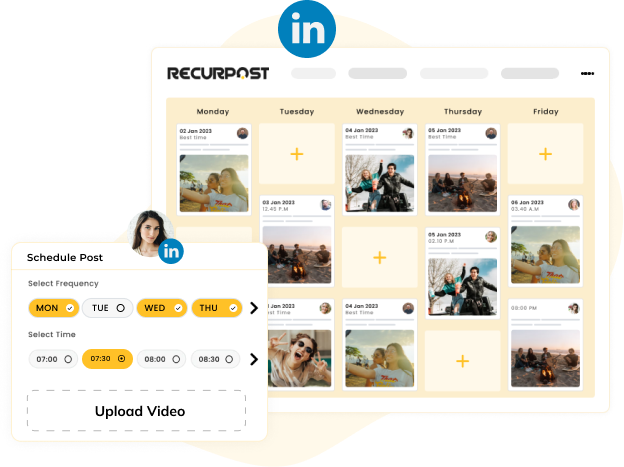The width and height of the screenshot is (624, 467).
Task: Show more times with the time row arrow
Action: [x=254, y=359]
